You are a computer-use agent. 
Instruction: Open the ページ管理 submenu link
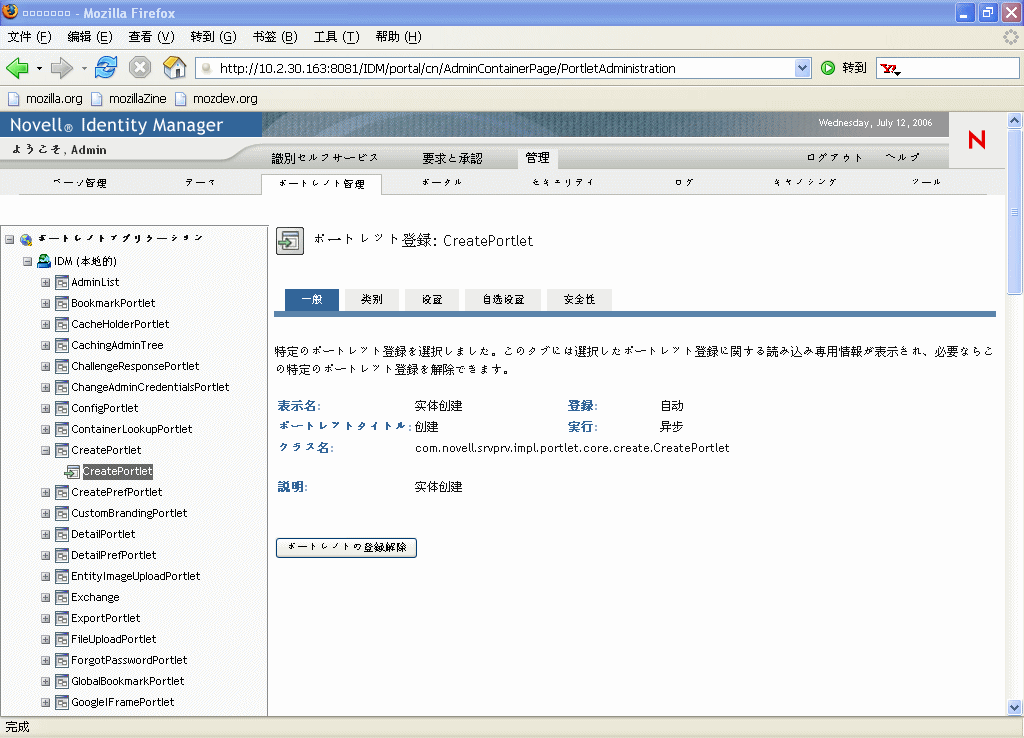coord(80,183)
